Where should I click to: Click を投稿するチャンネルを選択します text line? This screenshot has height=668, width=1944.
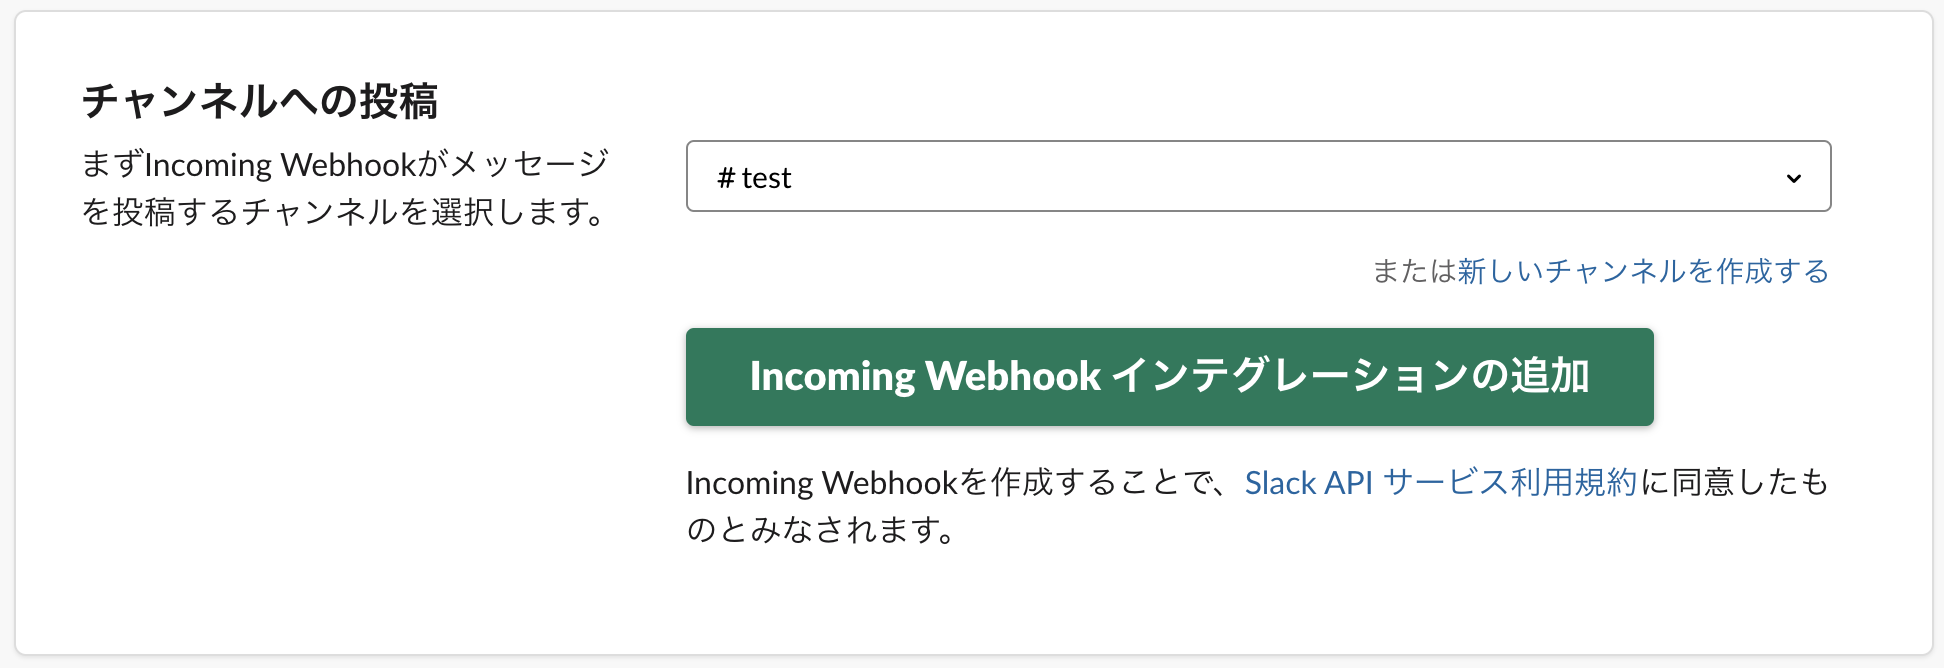(345, 212)
